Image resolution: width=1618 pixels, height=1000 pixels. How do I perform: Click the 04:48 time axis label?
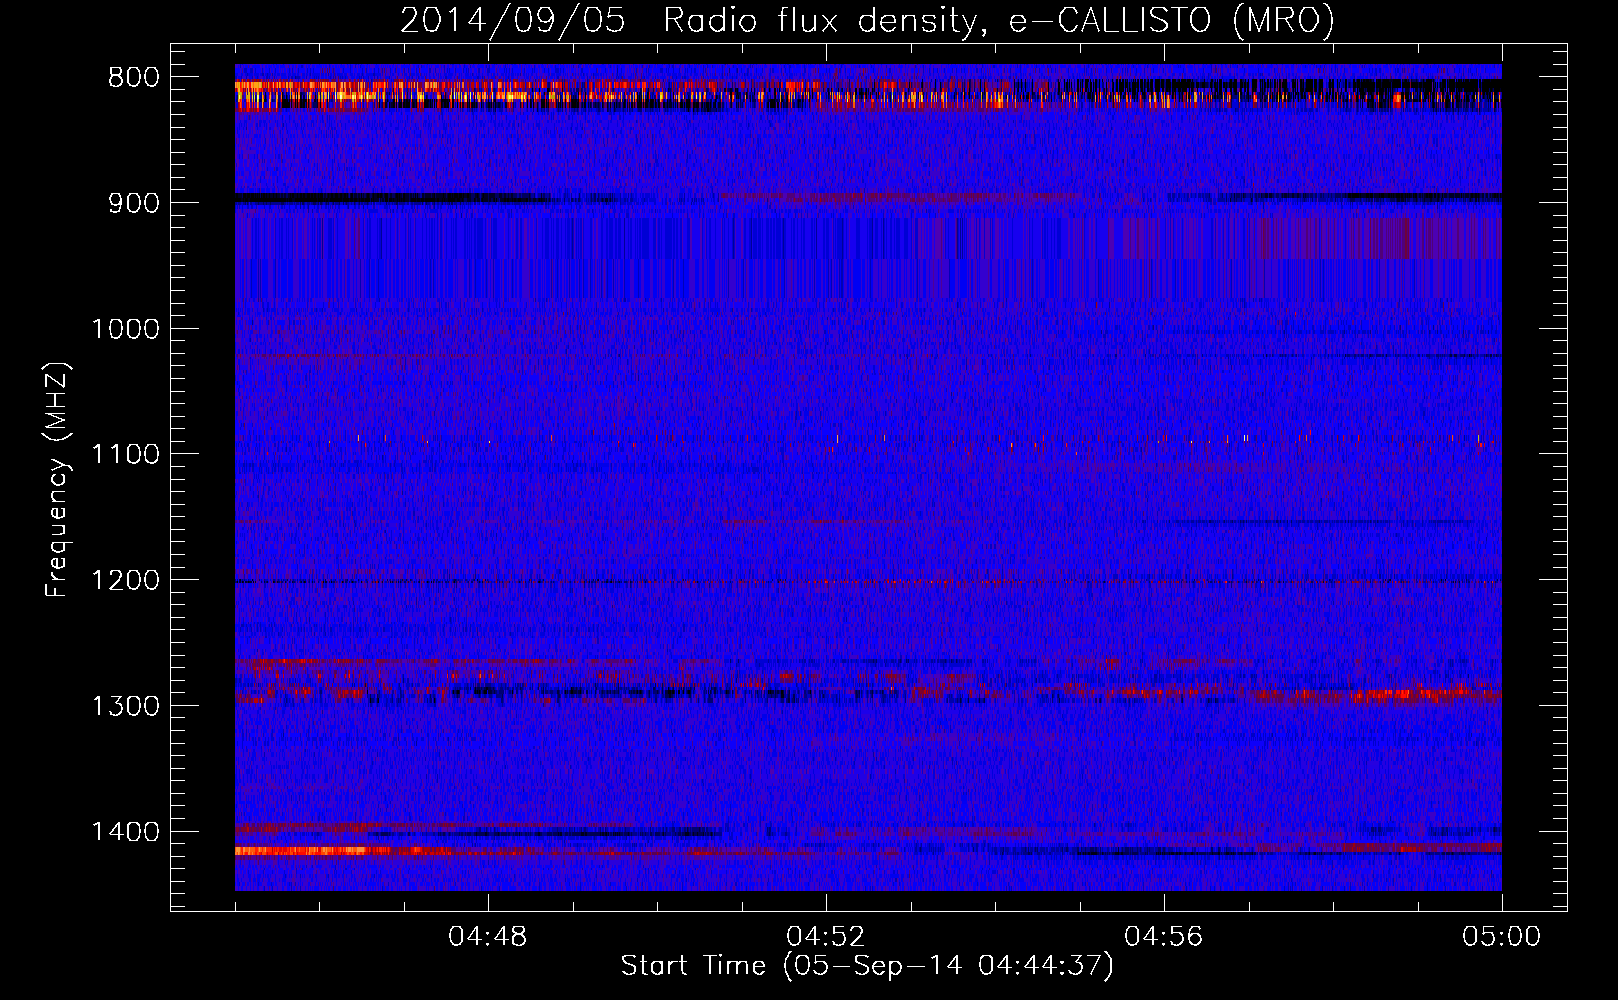[488, 937]
